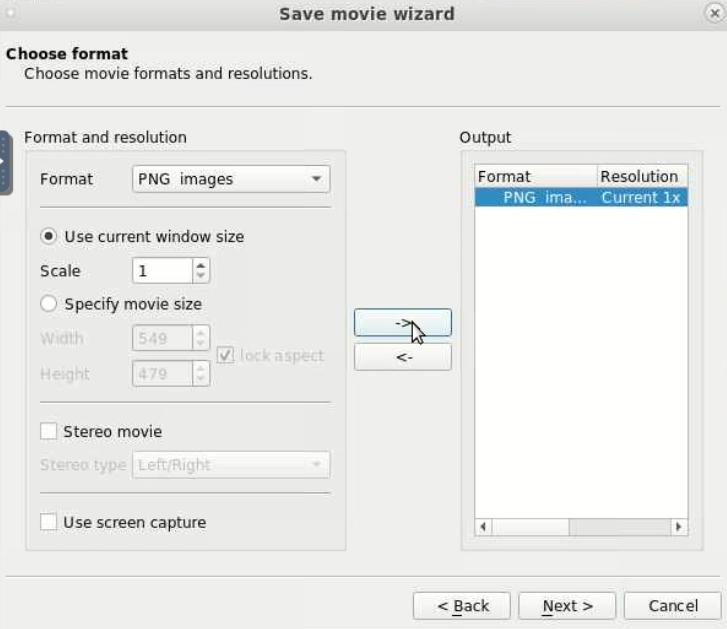Go back to previous wizard page
The width and height of the screenshot is (727, 629).
462,606
